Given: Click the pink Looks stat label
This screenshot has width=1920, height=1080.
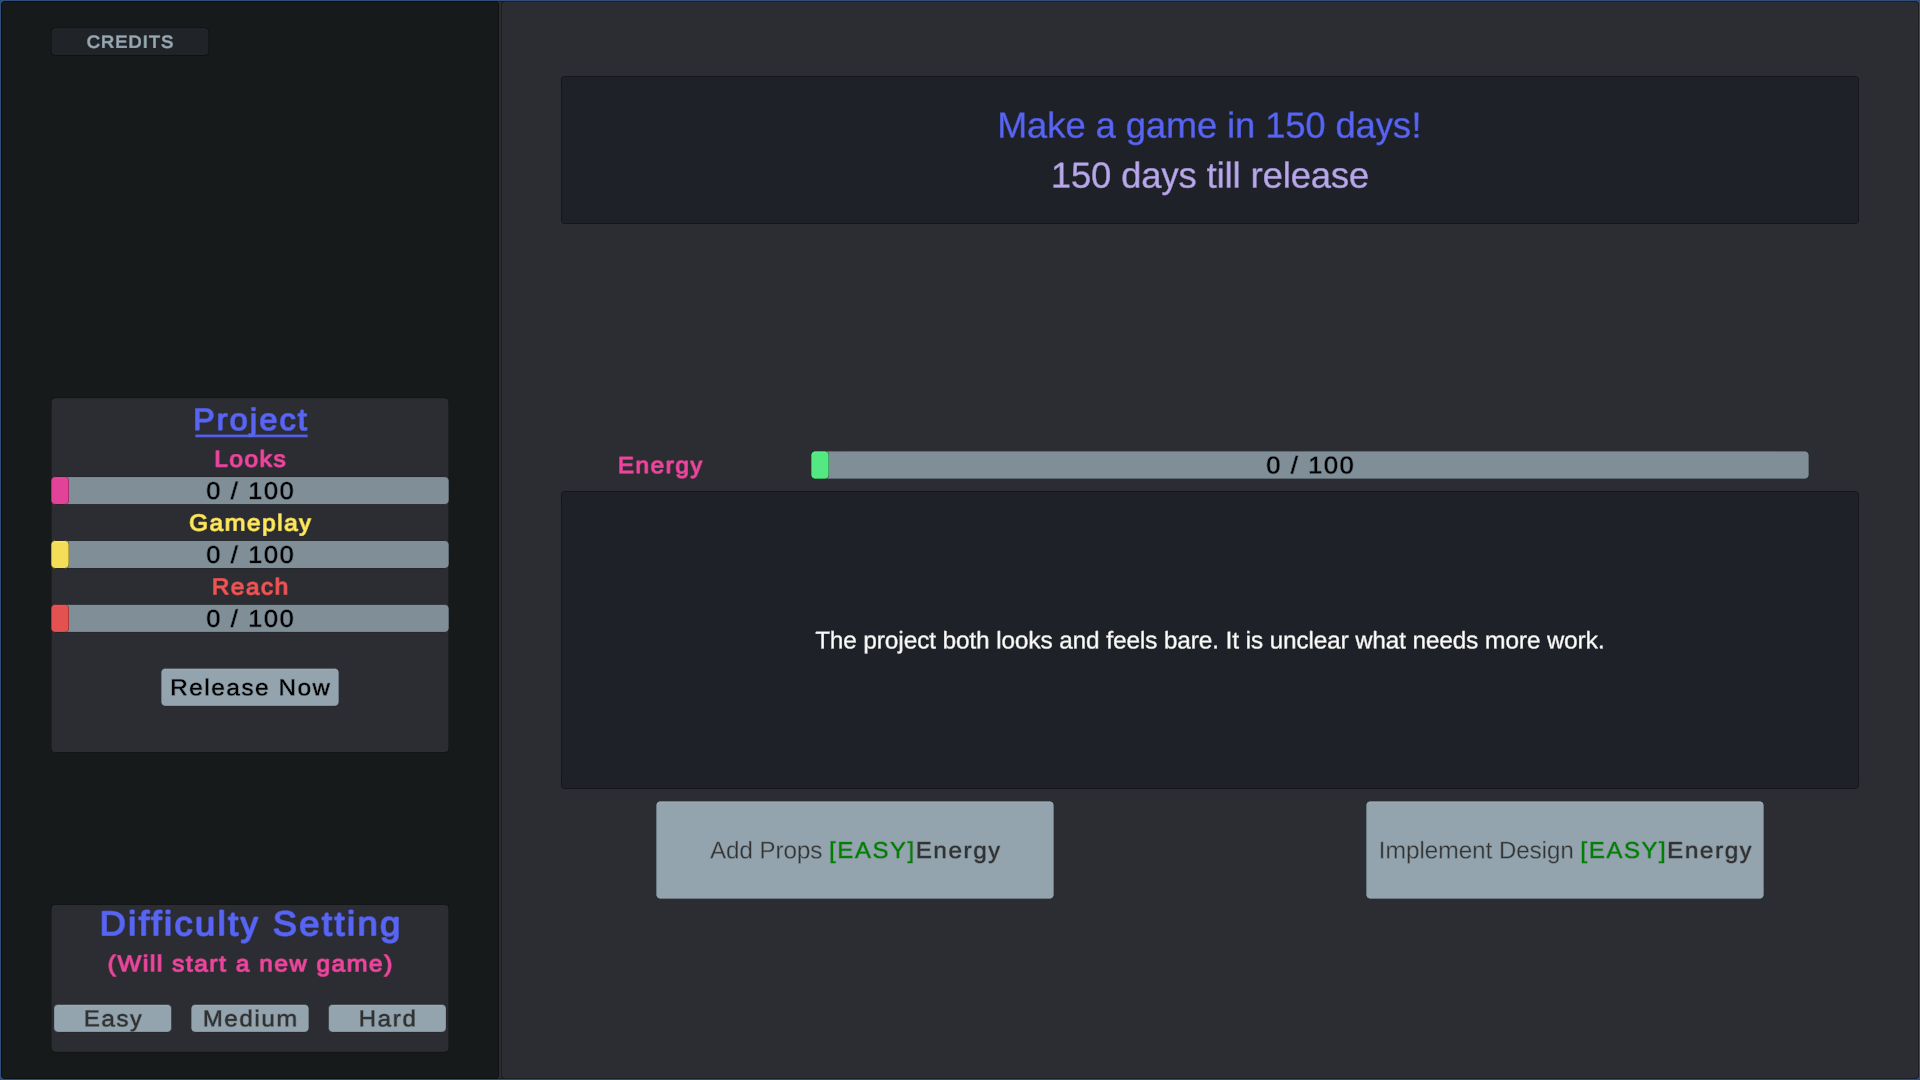Looking at the screenshot, I should point(249,458).
